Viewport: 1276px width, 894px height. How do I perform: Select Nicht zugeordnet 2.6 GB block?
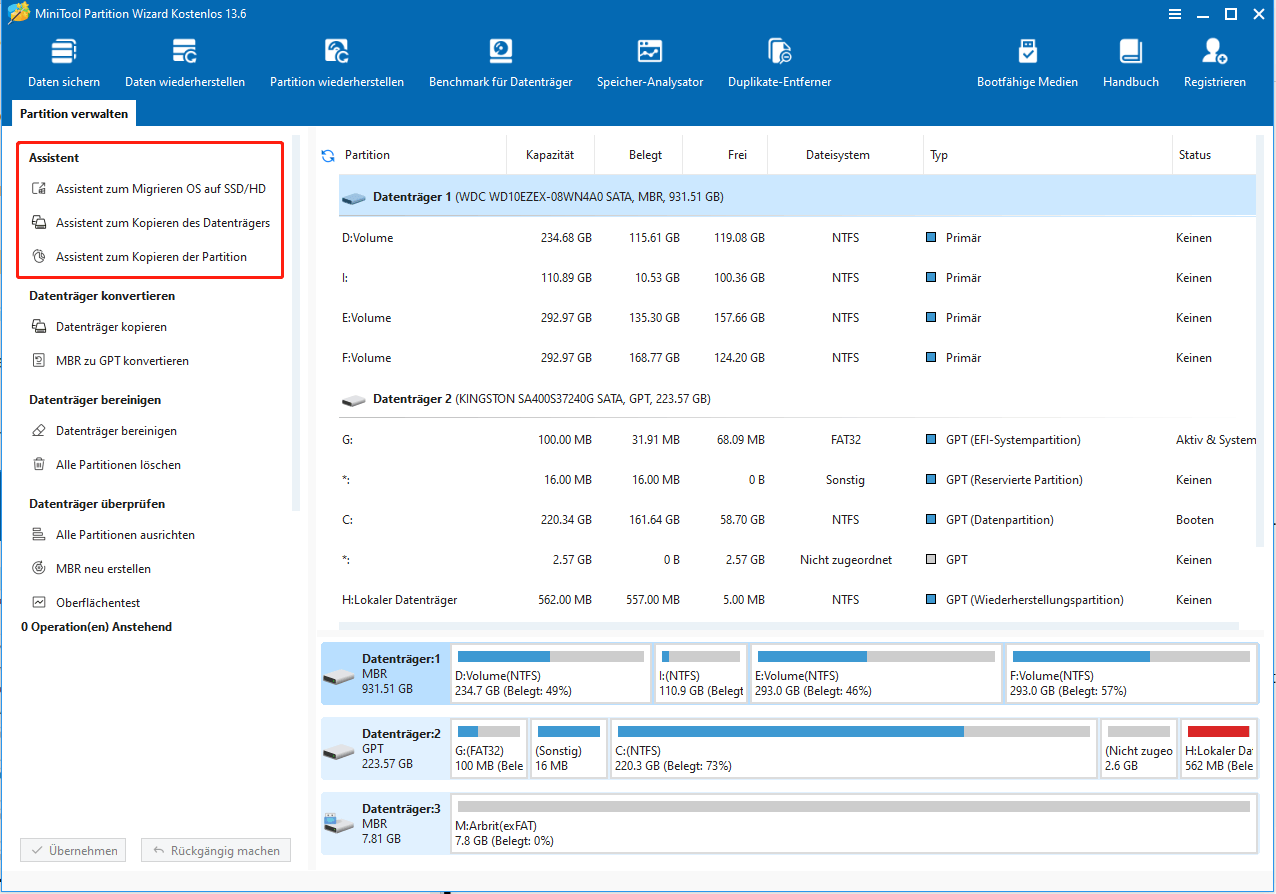[1138, 749]
